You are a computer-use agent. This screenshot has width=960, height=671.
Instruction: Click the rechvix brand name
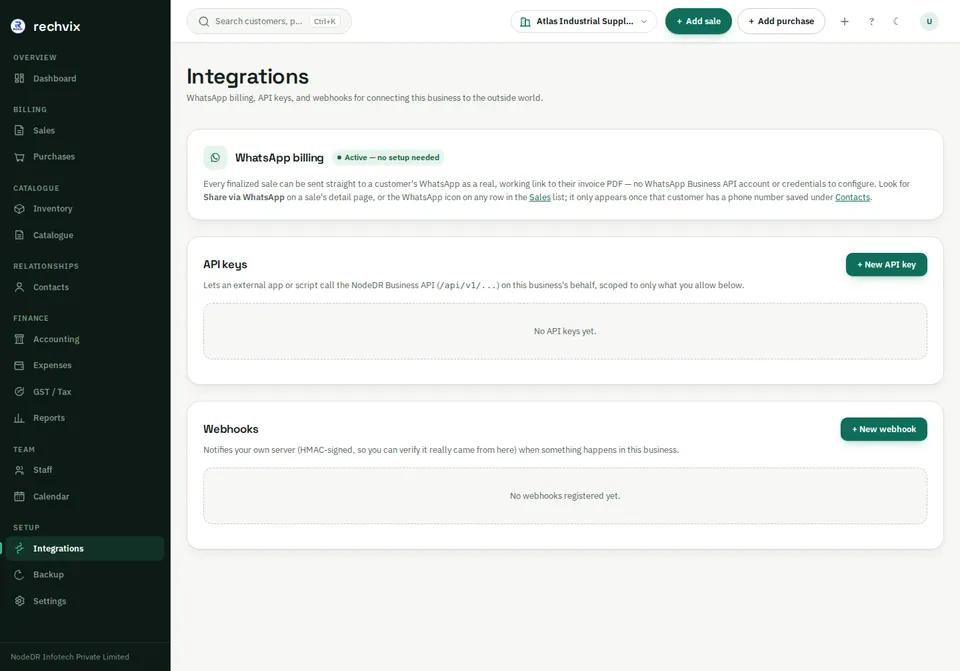click(x=56, y=26)
